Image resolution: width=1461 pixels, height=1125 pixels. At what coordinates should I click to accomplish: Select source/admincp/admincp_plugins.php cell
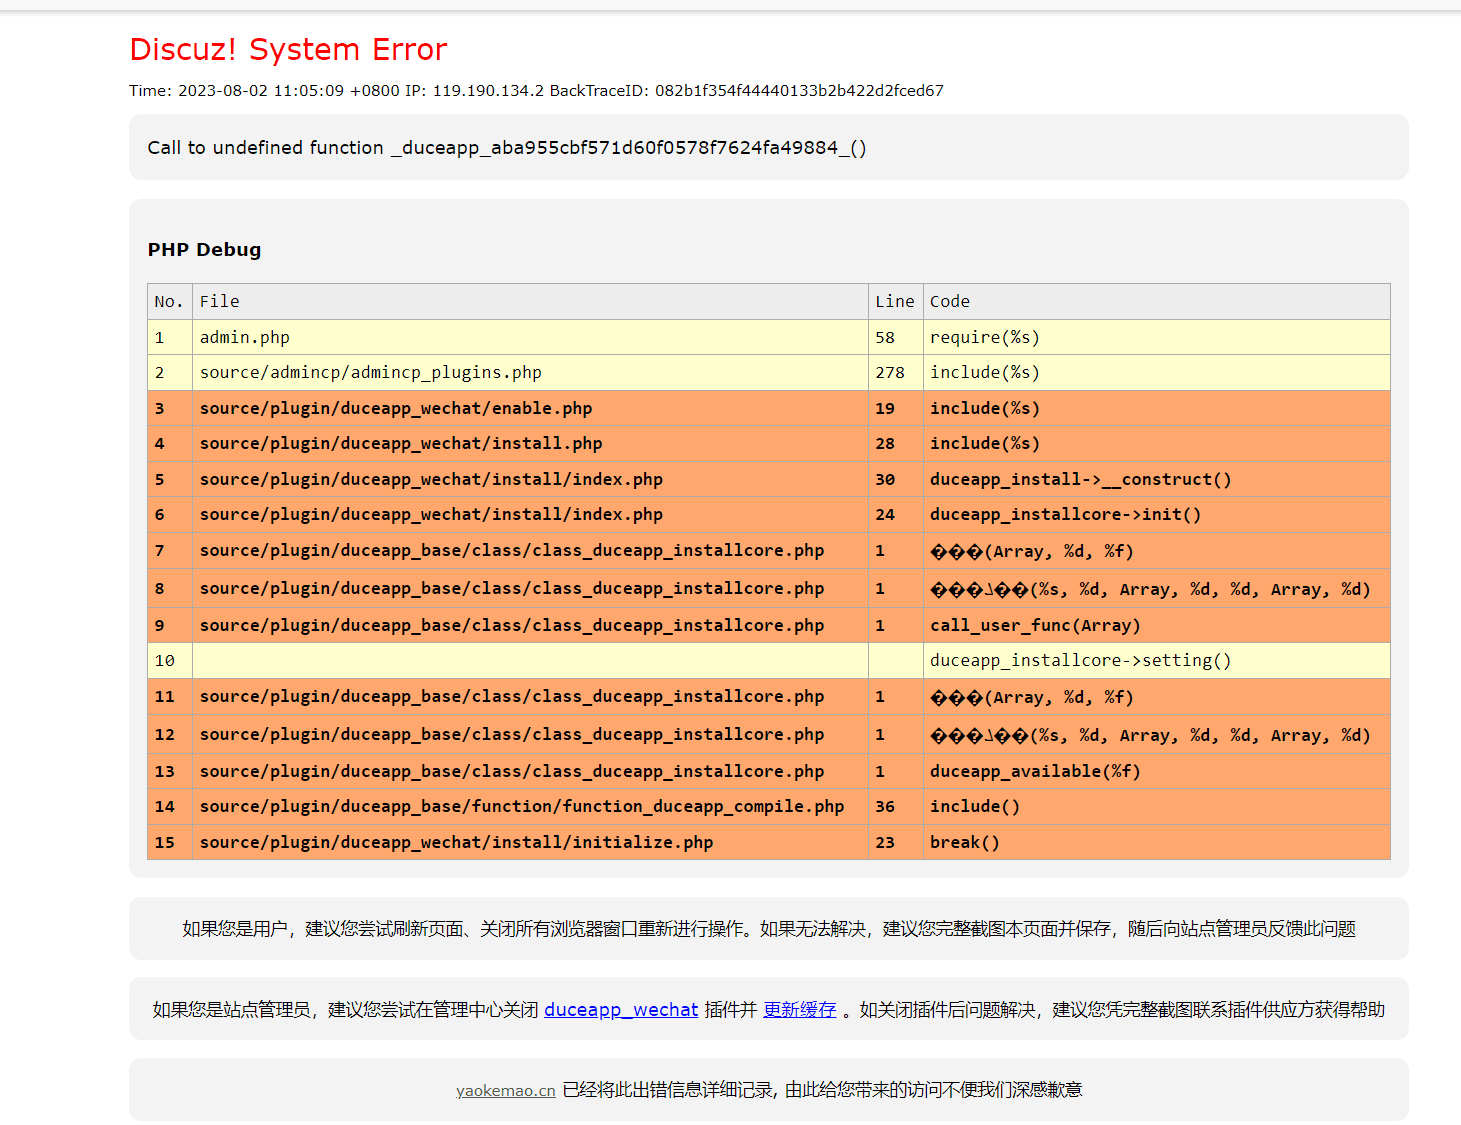point(530,372)
